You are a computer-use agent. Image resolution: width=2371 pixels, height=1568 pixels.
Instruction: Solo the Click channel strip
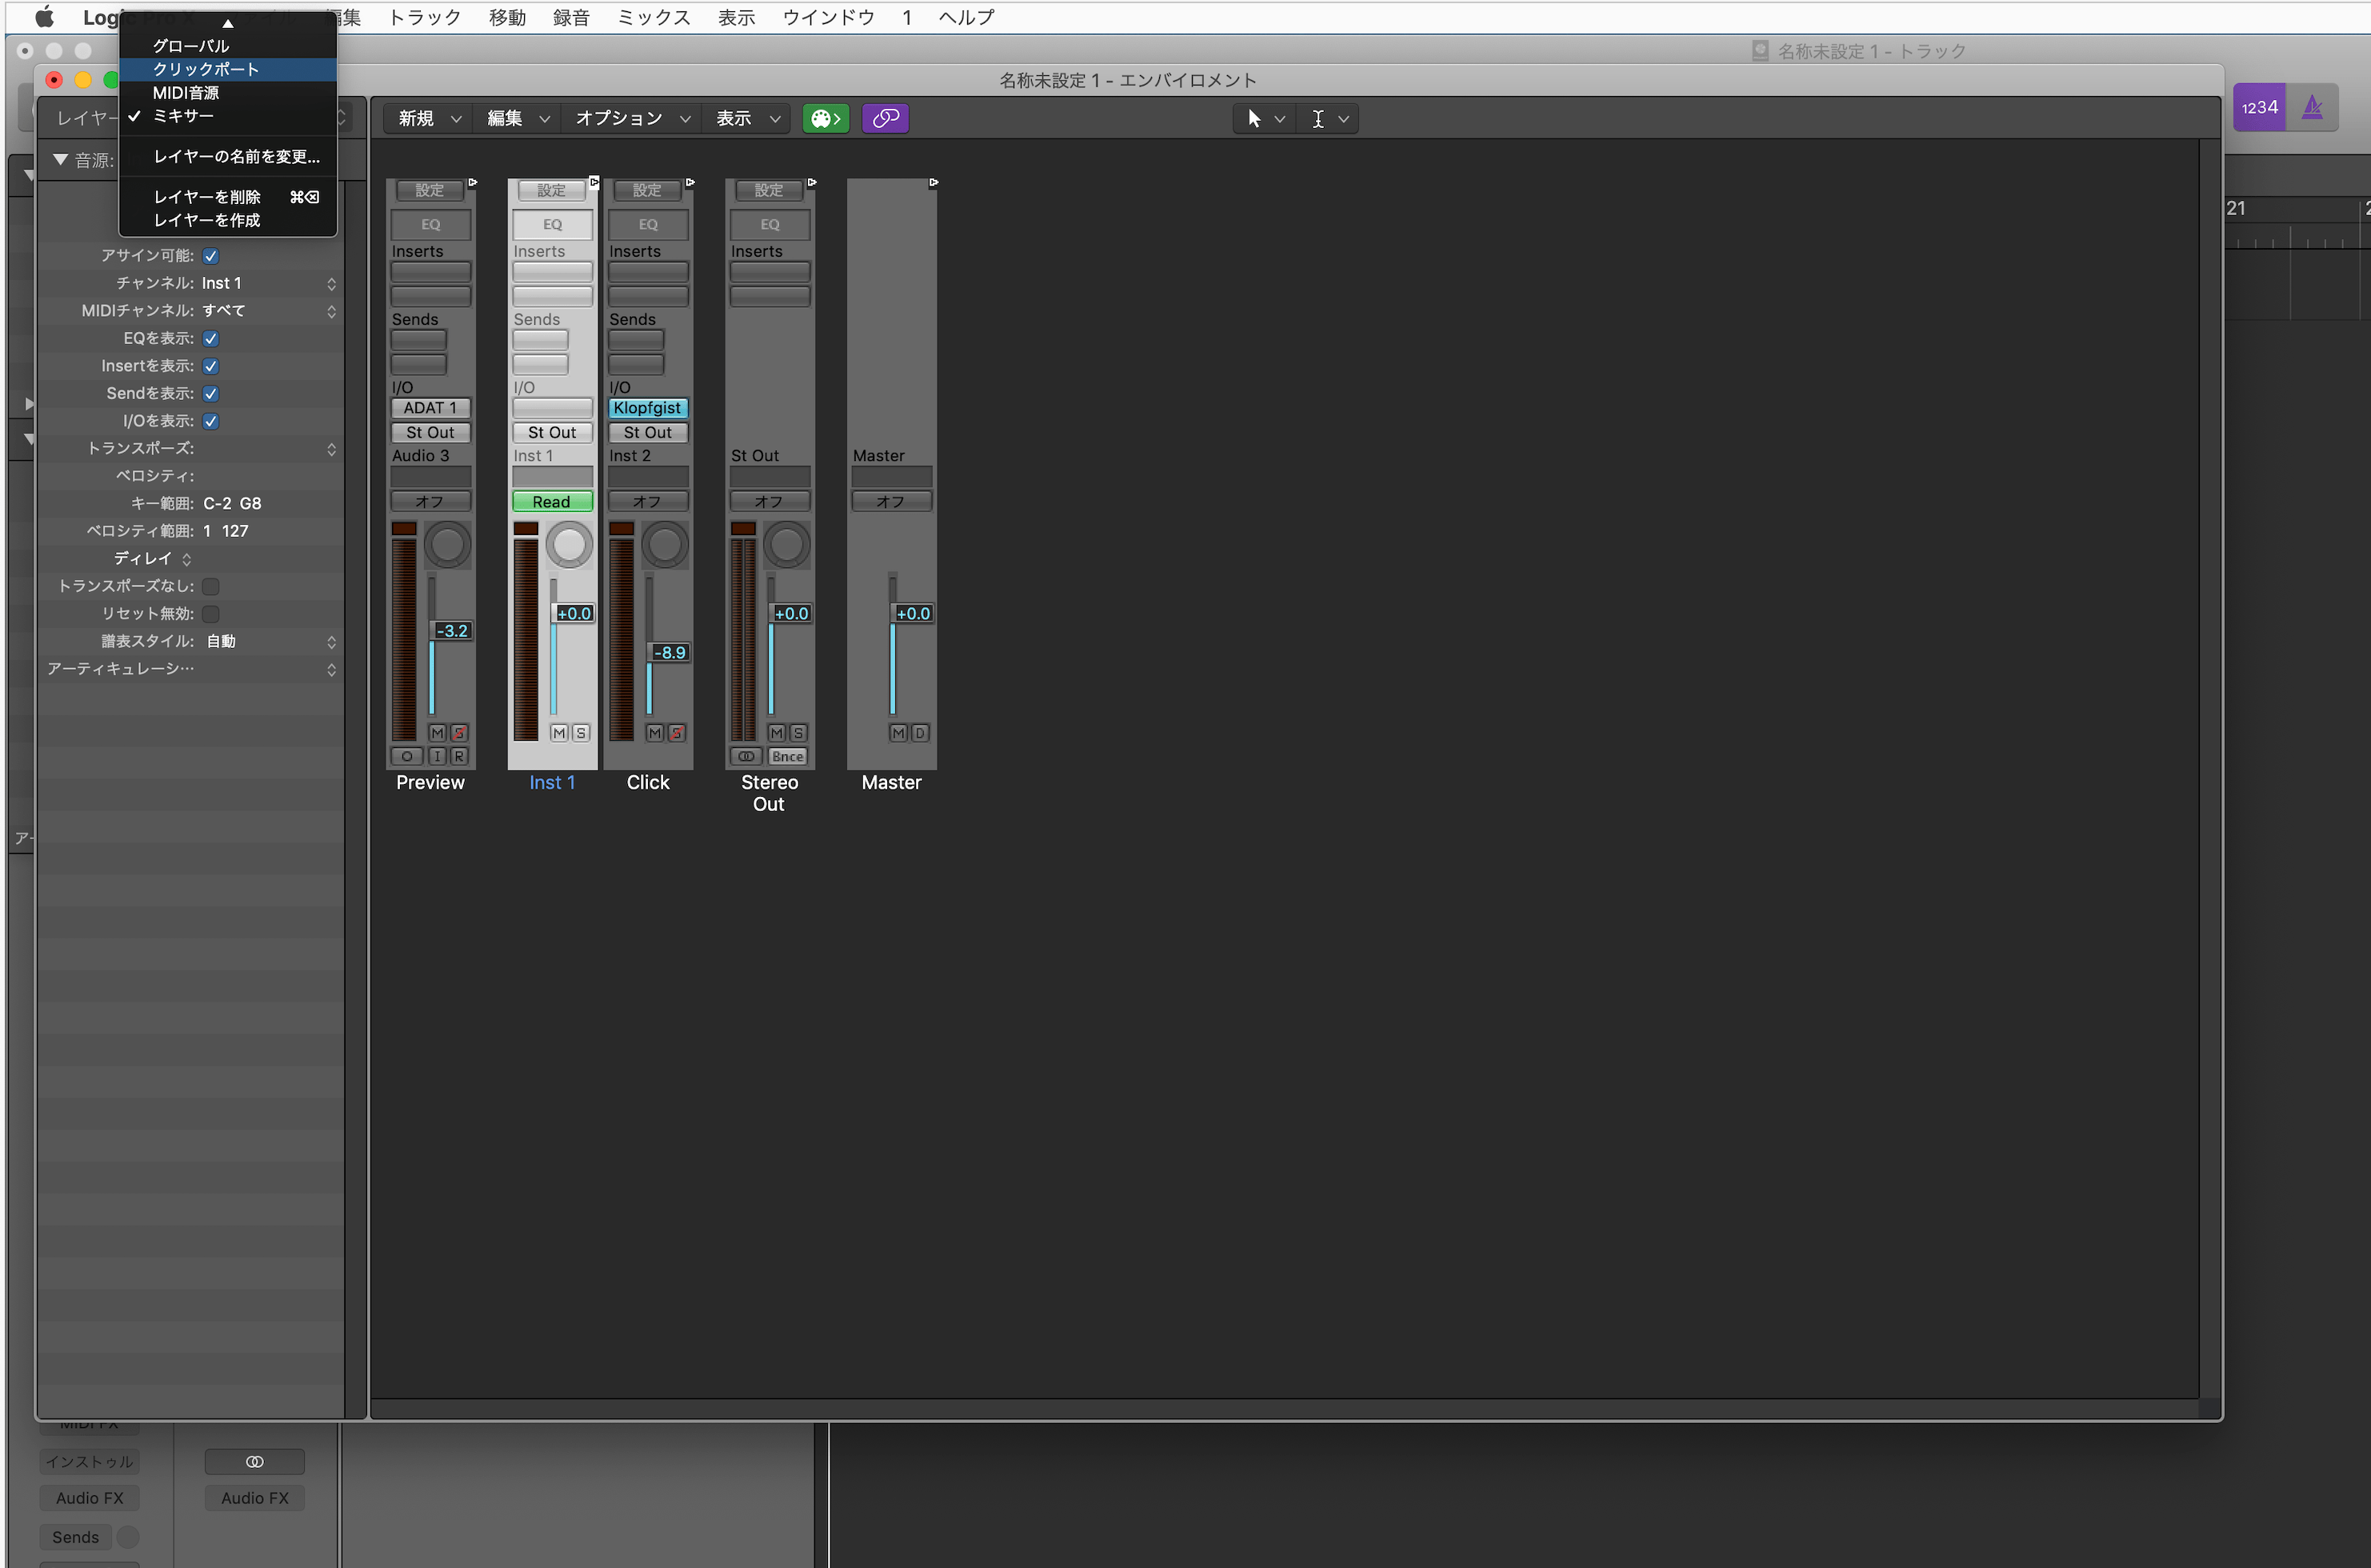click(x=677, y=733)
